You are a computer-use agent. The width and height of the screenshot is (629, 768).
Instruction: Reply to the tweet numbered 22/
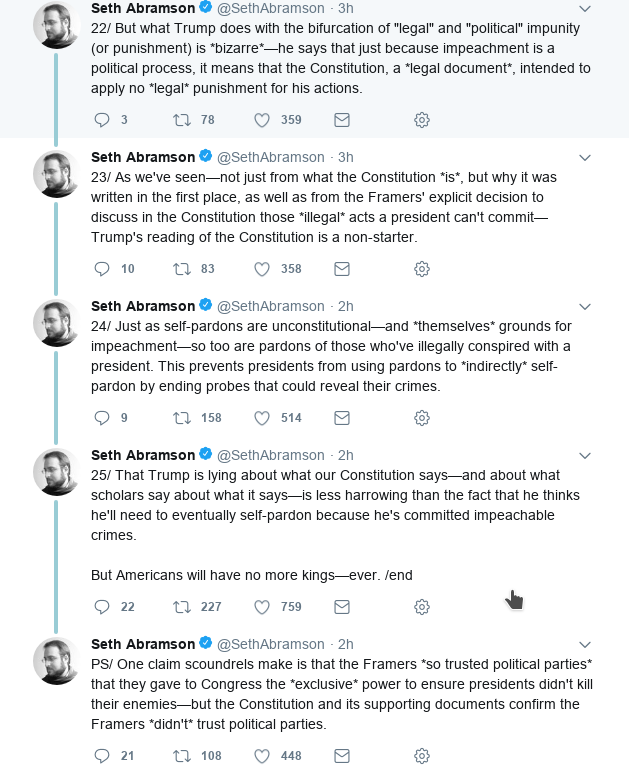(x=101, y=120)
